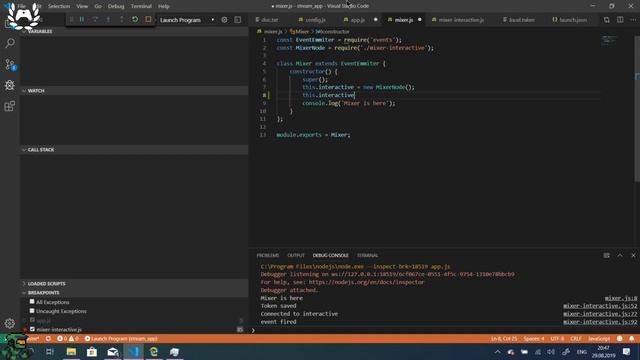Step into in the debug toolbar
Screen dimensions: 640x360
[x=108, y=20]
